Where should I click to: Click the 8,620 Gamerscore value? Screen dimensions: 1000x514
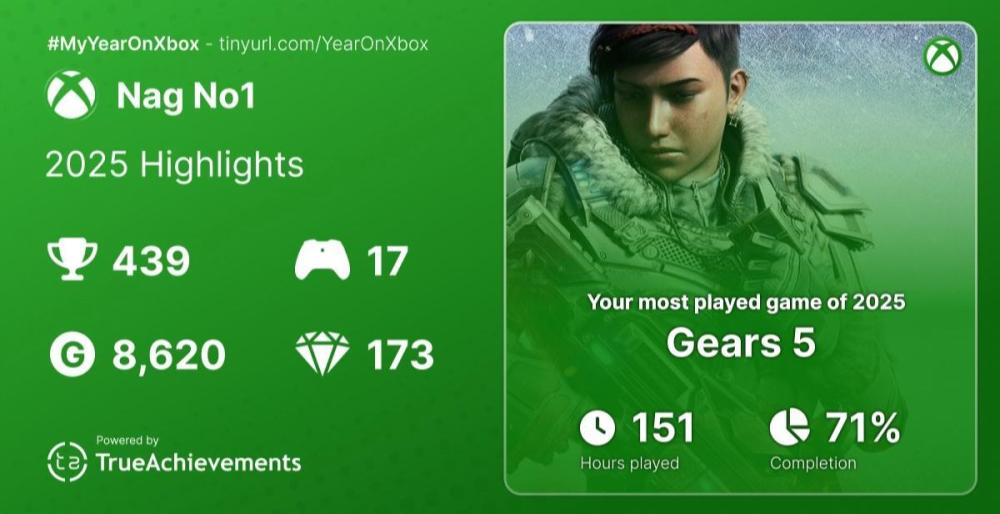[168, 355]
